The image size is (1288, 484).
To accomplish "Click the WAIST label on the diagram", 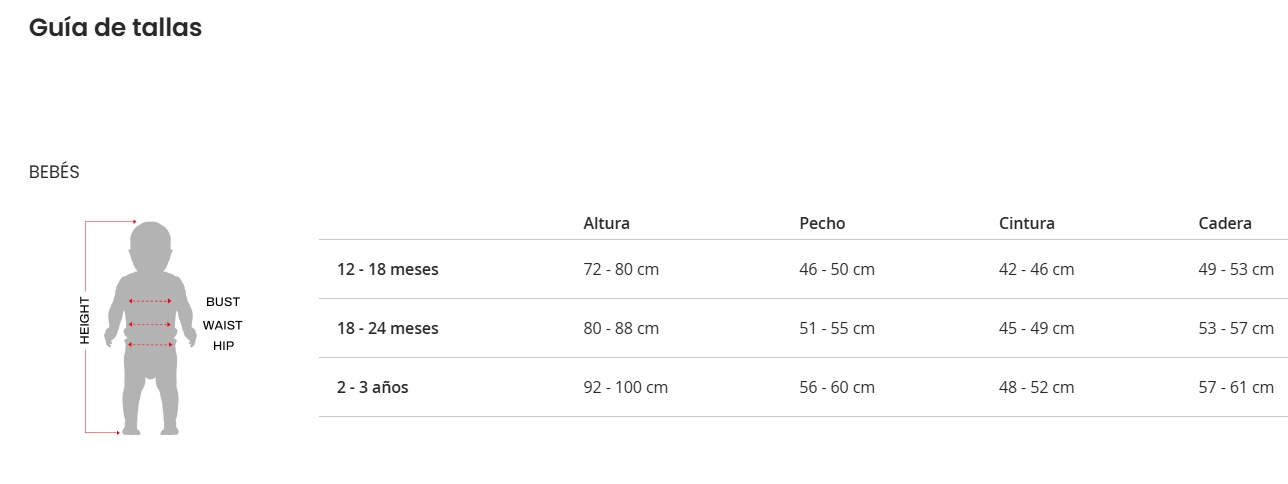I will pyautogui.click(x=222, y=325).
